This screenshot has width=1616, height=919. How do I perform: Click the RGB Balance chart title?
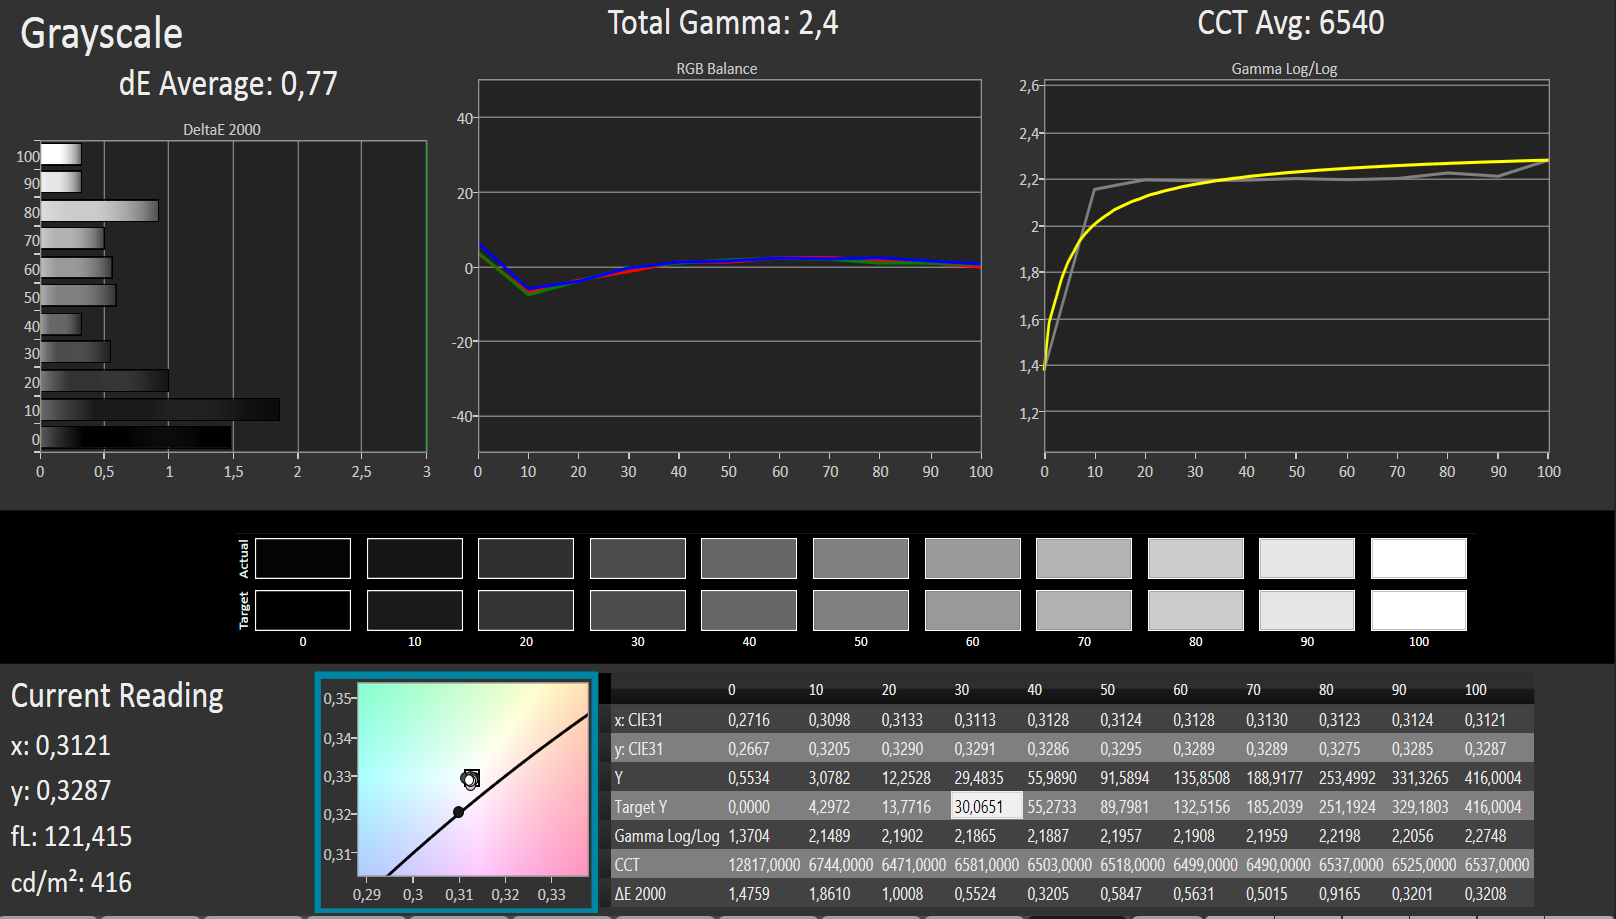tap(717, 69)
